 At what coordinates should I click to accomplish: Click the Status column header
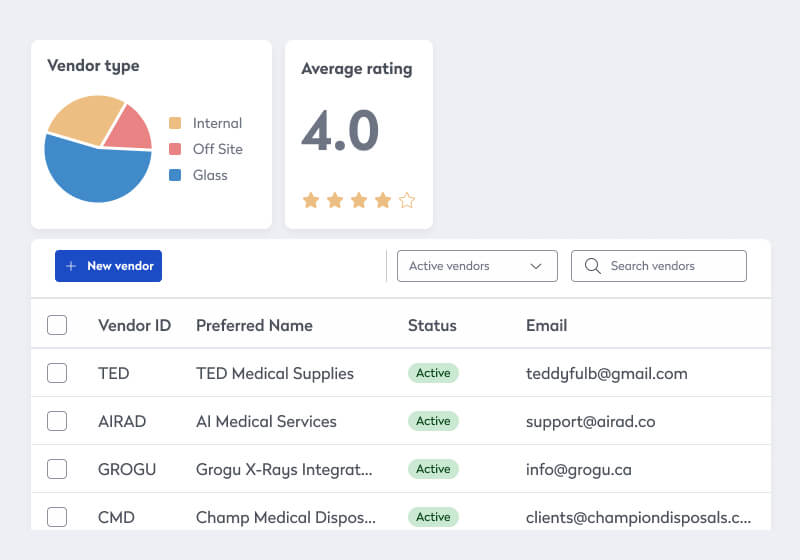coord(432,325)
